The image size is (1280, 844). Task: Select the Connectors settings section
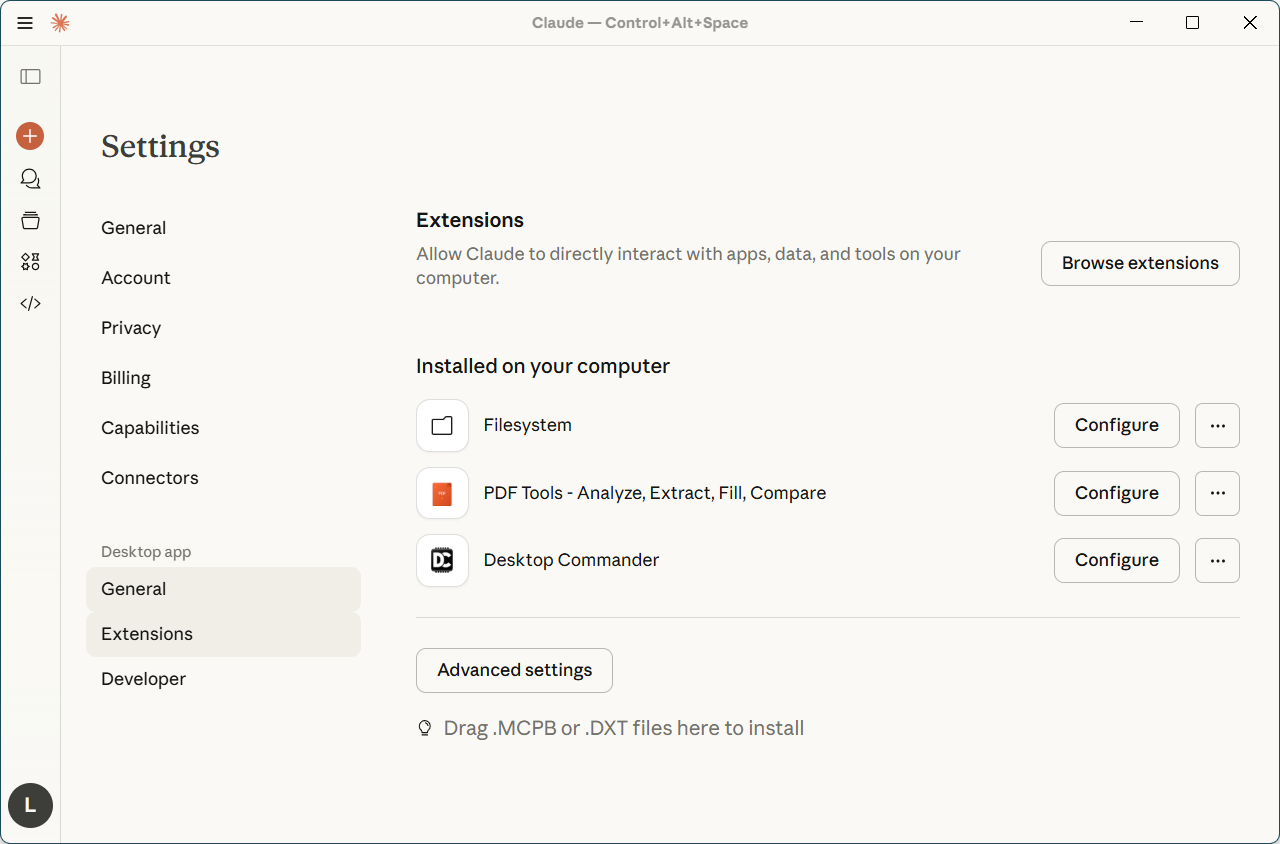click(150, 478)
